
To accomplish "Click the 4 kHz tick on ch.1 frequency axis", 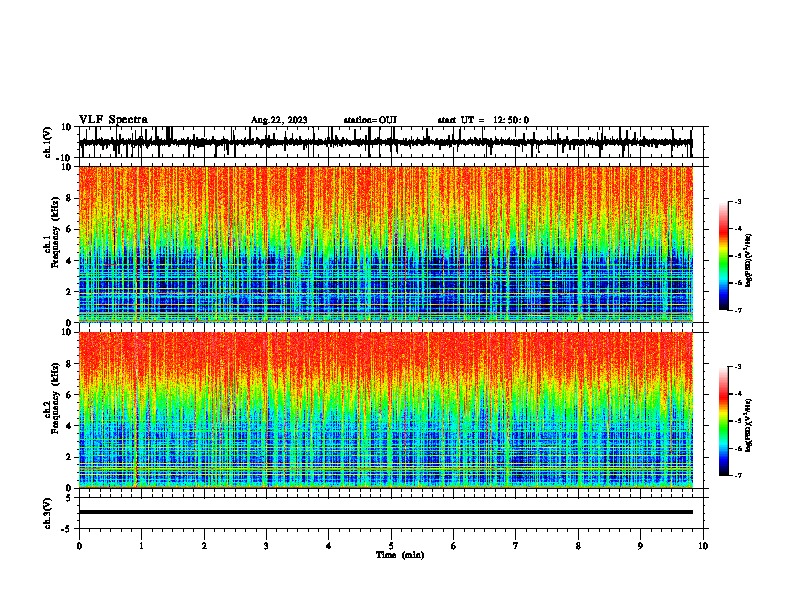I will pyautogui.click(x=70, y=261).
